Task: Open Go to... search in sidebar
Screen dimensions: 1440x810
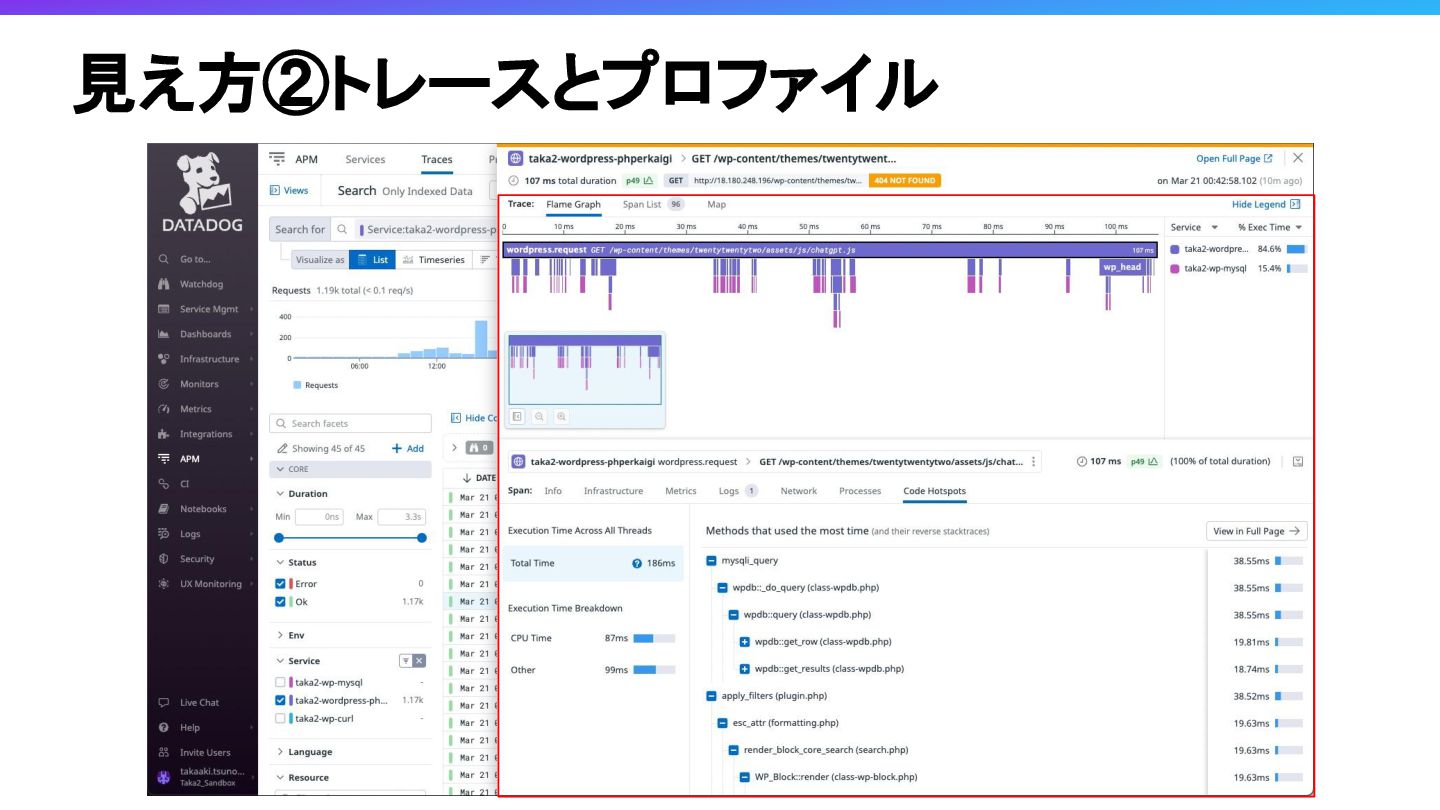Action: 195,259
